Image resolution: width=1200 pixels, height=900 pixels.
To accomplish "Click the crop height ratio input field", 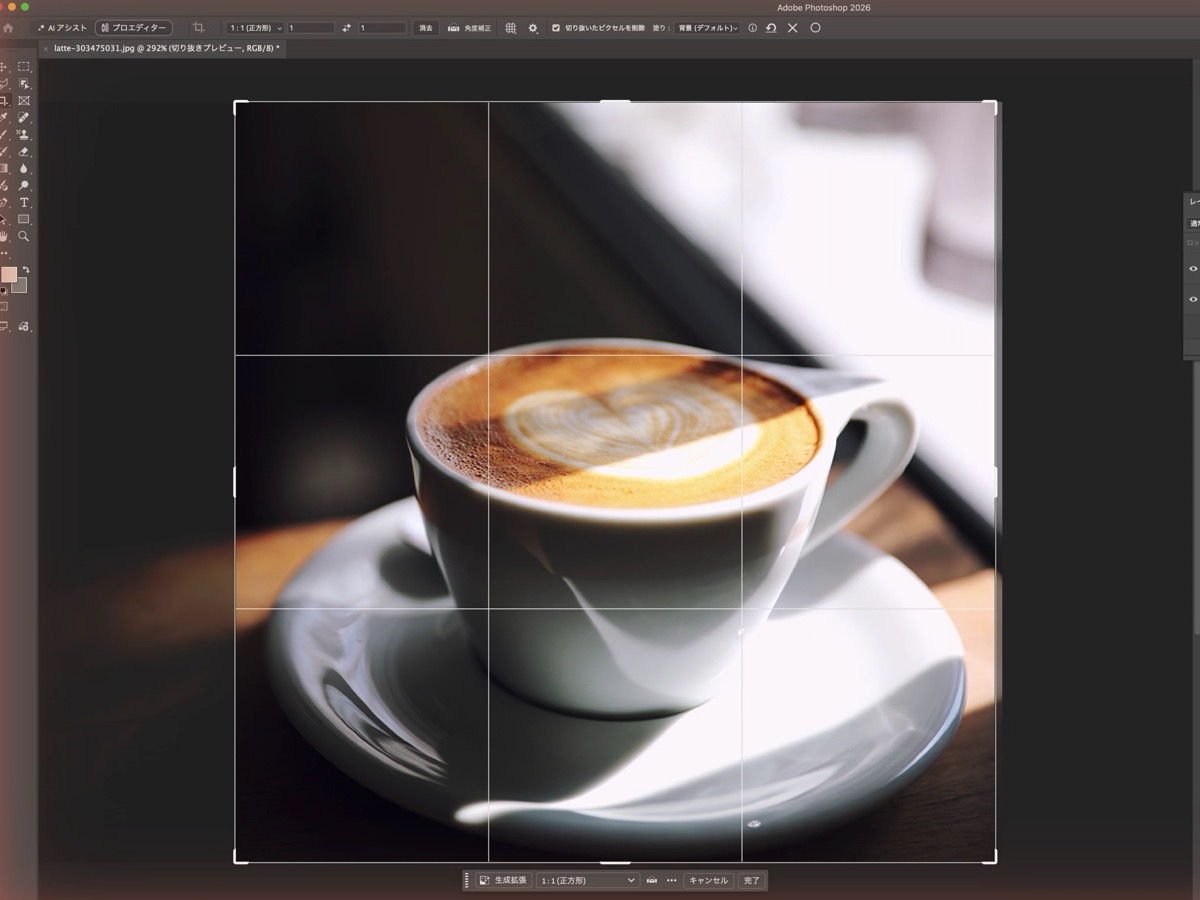I will click(383, 28).
